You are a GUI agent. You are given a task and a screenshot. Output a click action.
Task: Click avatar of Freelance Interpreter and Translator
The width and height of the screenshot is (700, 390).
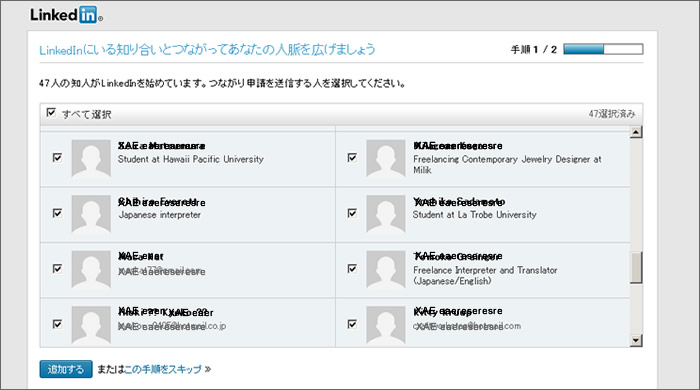(x=386, y=270)
